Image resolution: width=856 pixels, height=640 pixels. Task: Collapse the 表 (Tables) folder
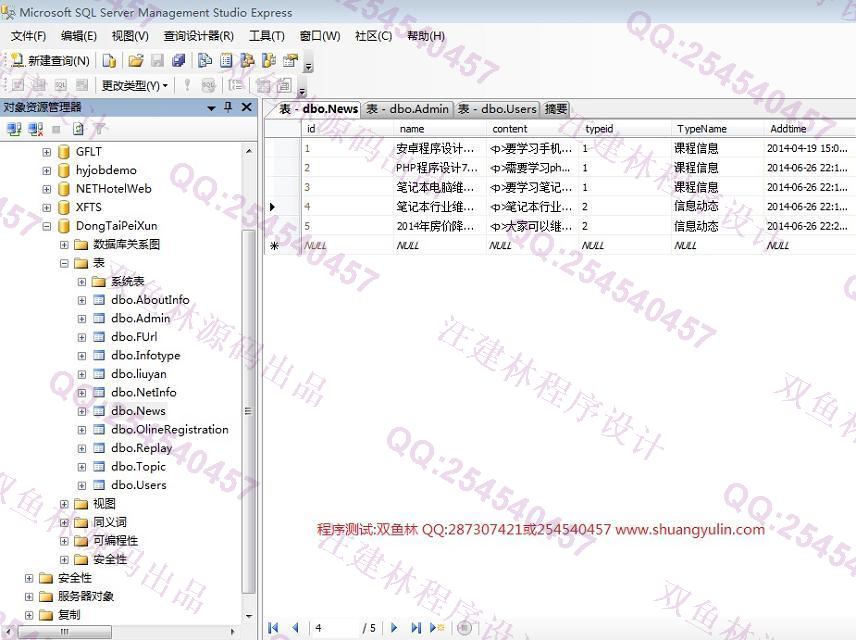coord(64,263)
